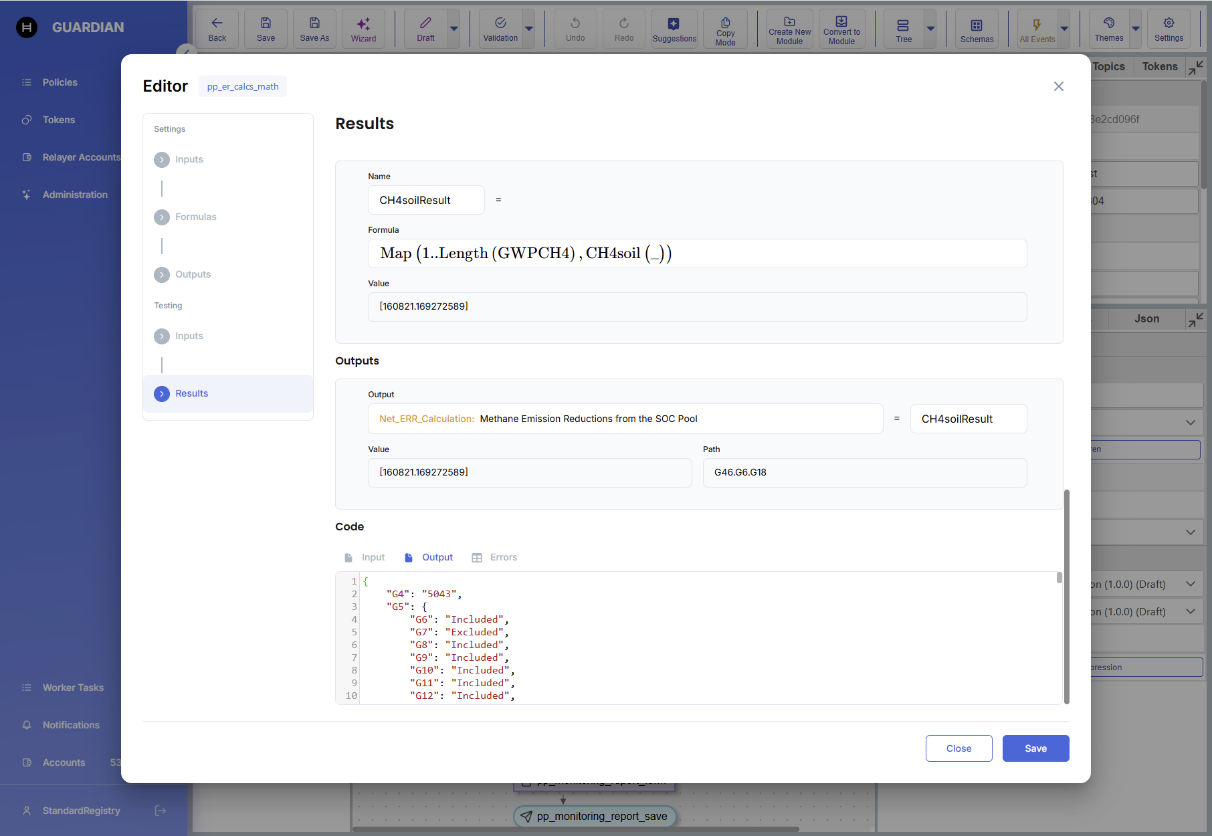Select the Outputs step in Settings
Viewport: 1212px width, 836px height.
[x=193, y=274]
